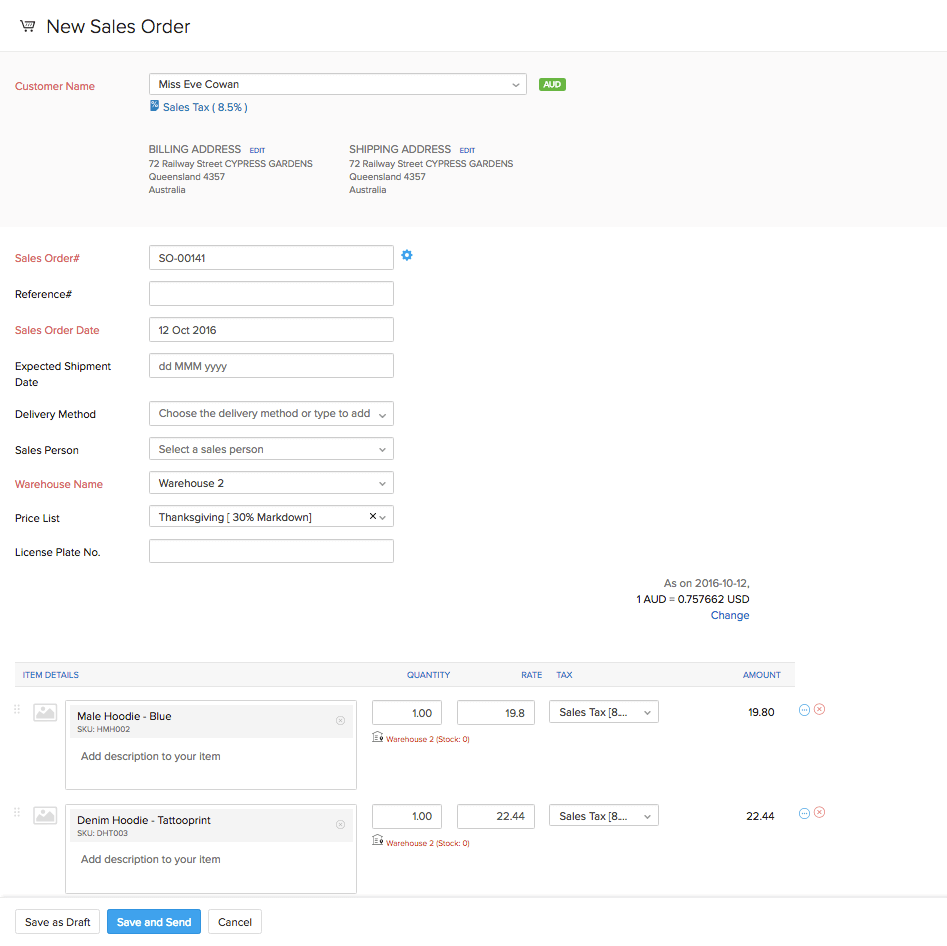This screenshot has width=947, height=946.
Task: Click the Expected Shipment Date field
Action: 270,366
